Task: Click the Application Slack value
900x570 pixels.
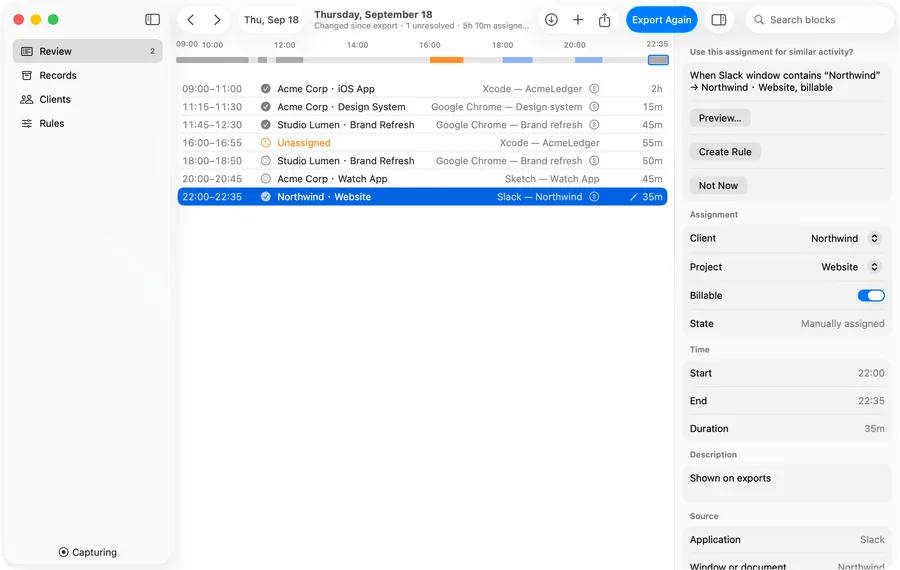Action: tap(872, 540)
